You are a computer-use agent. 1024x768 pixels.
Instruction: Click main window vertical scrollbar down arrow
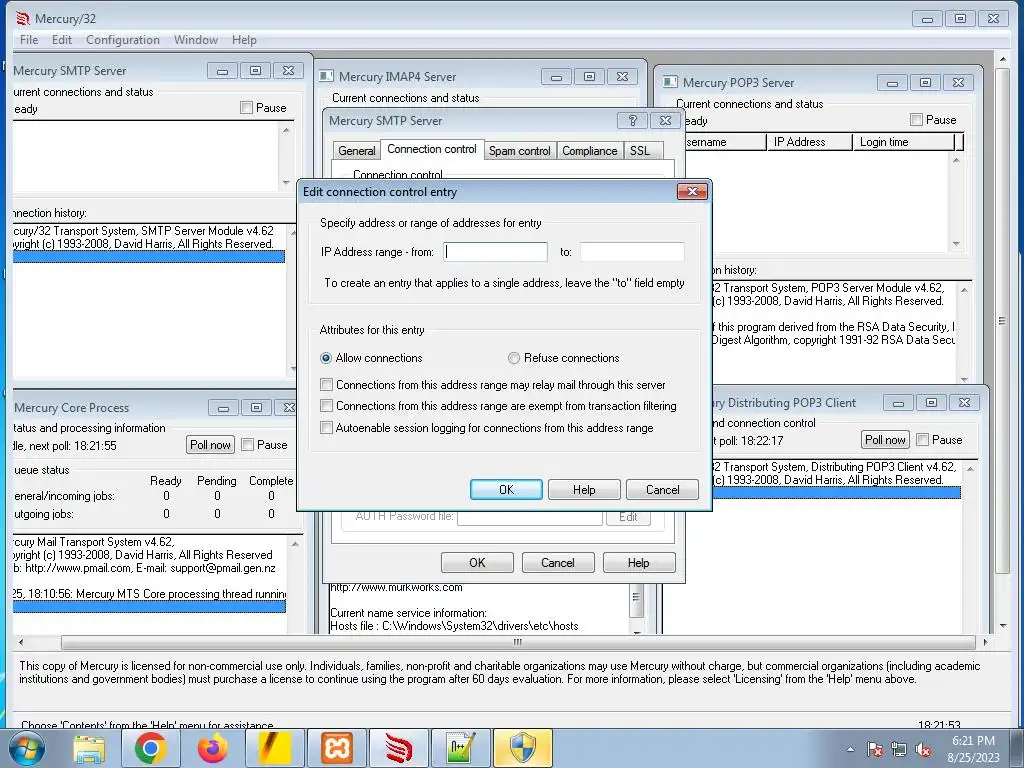tap(1003, 626)
